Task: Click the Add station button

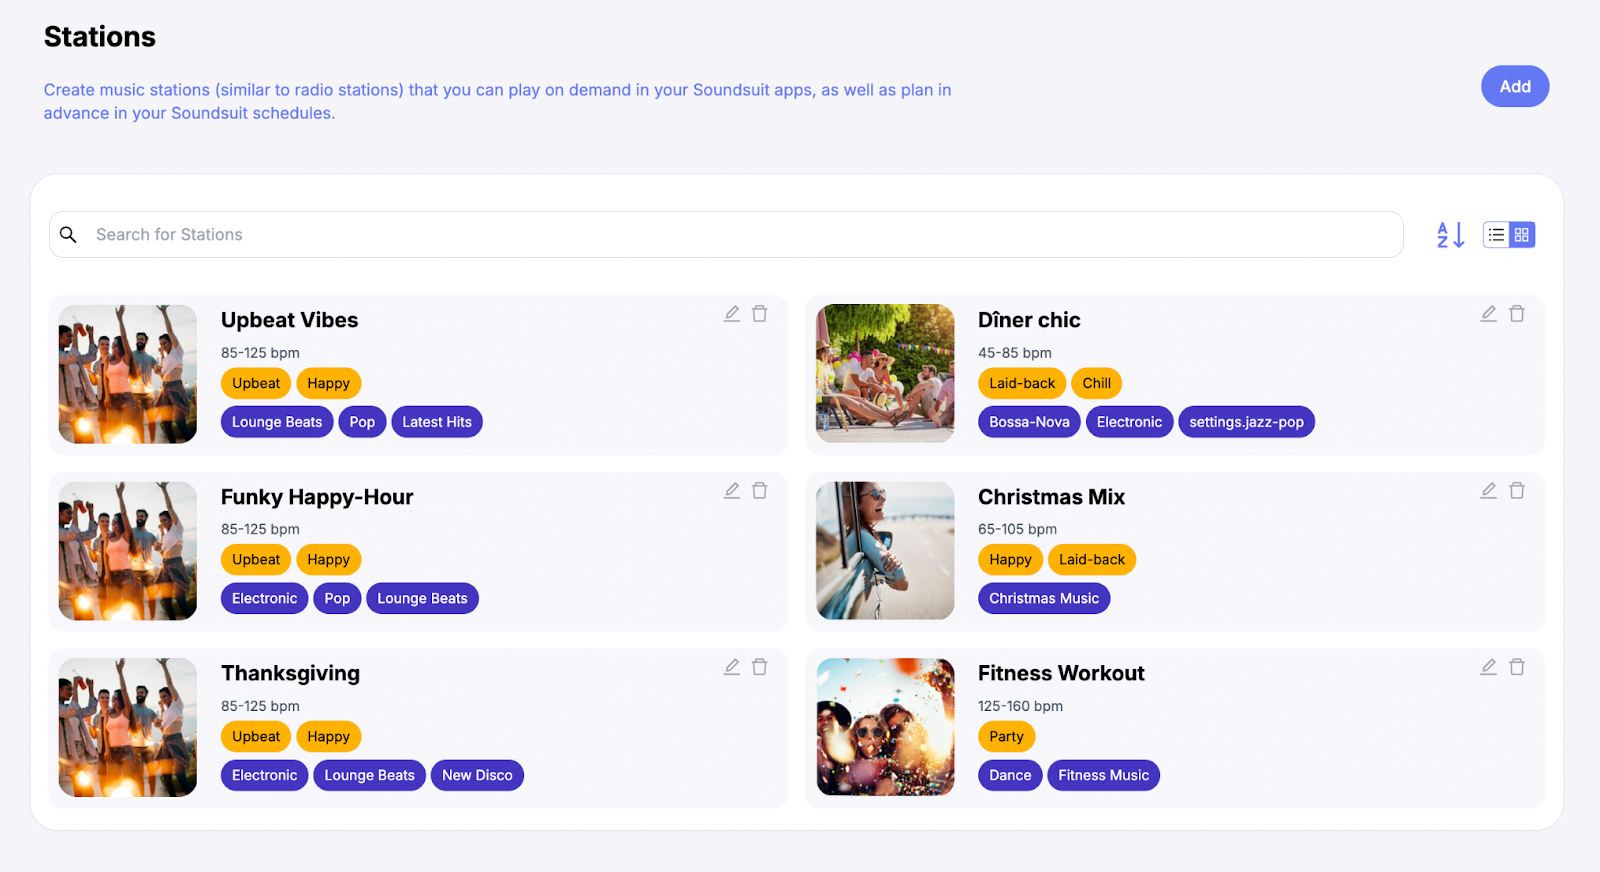Action: 1514,87
